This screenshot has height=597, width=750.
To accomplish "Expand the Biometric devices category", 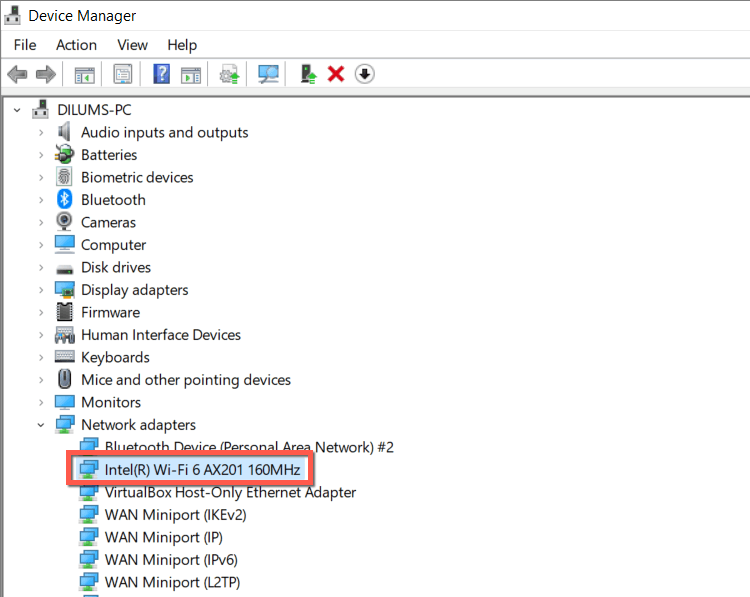I will [x=41, y=177].
